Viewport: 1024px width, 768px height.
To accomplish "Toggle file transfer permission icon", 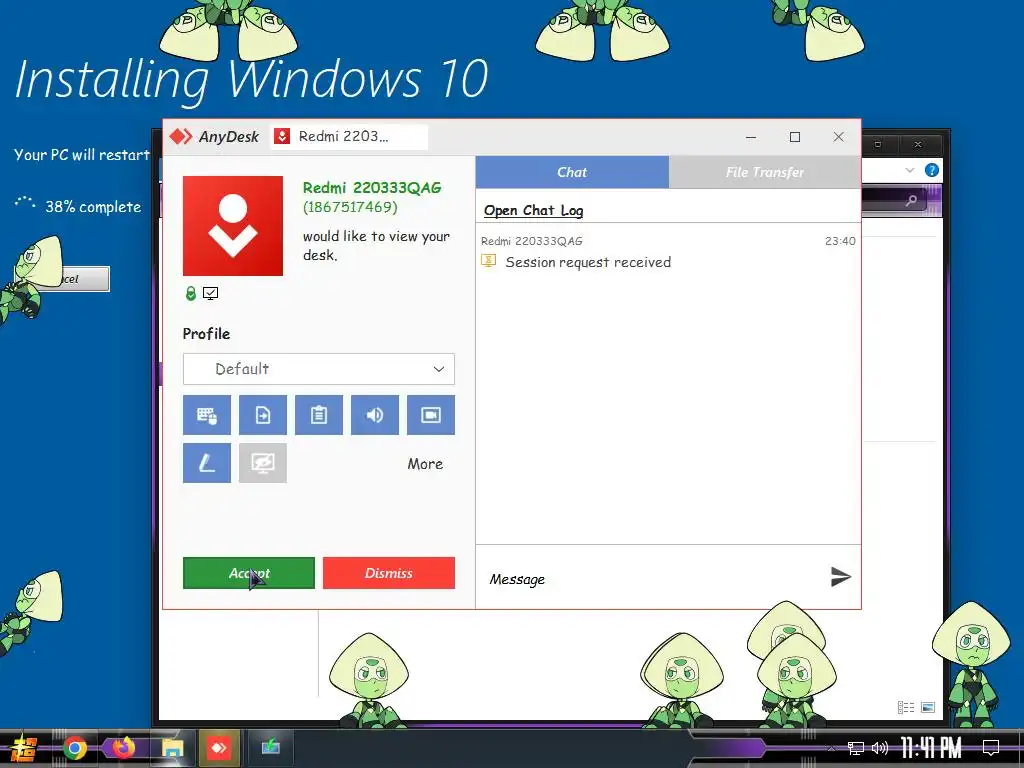I will pyautogui.click(x=263, y=415).
